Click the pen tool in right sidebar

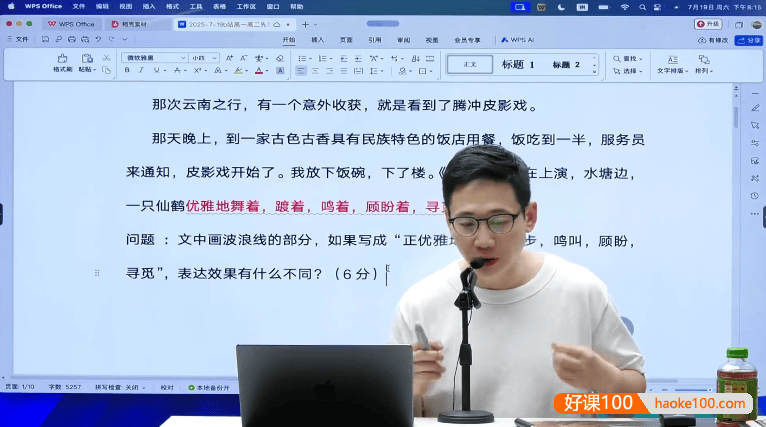coord(755,107)
